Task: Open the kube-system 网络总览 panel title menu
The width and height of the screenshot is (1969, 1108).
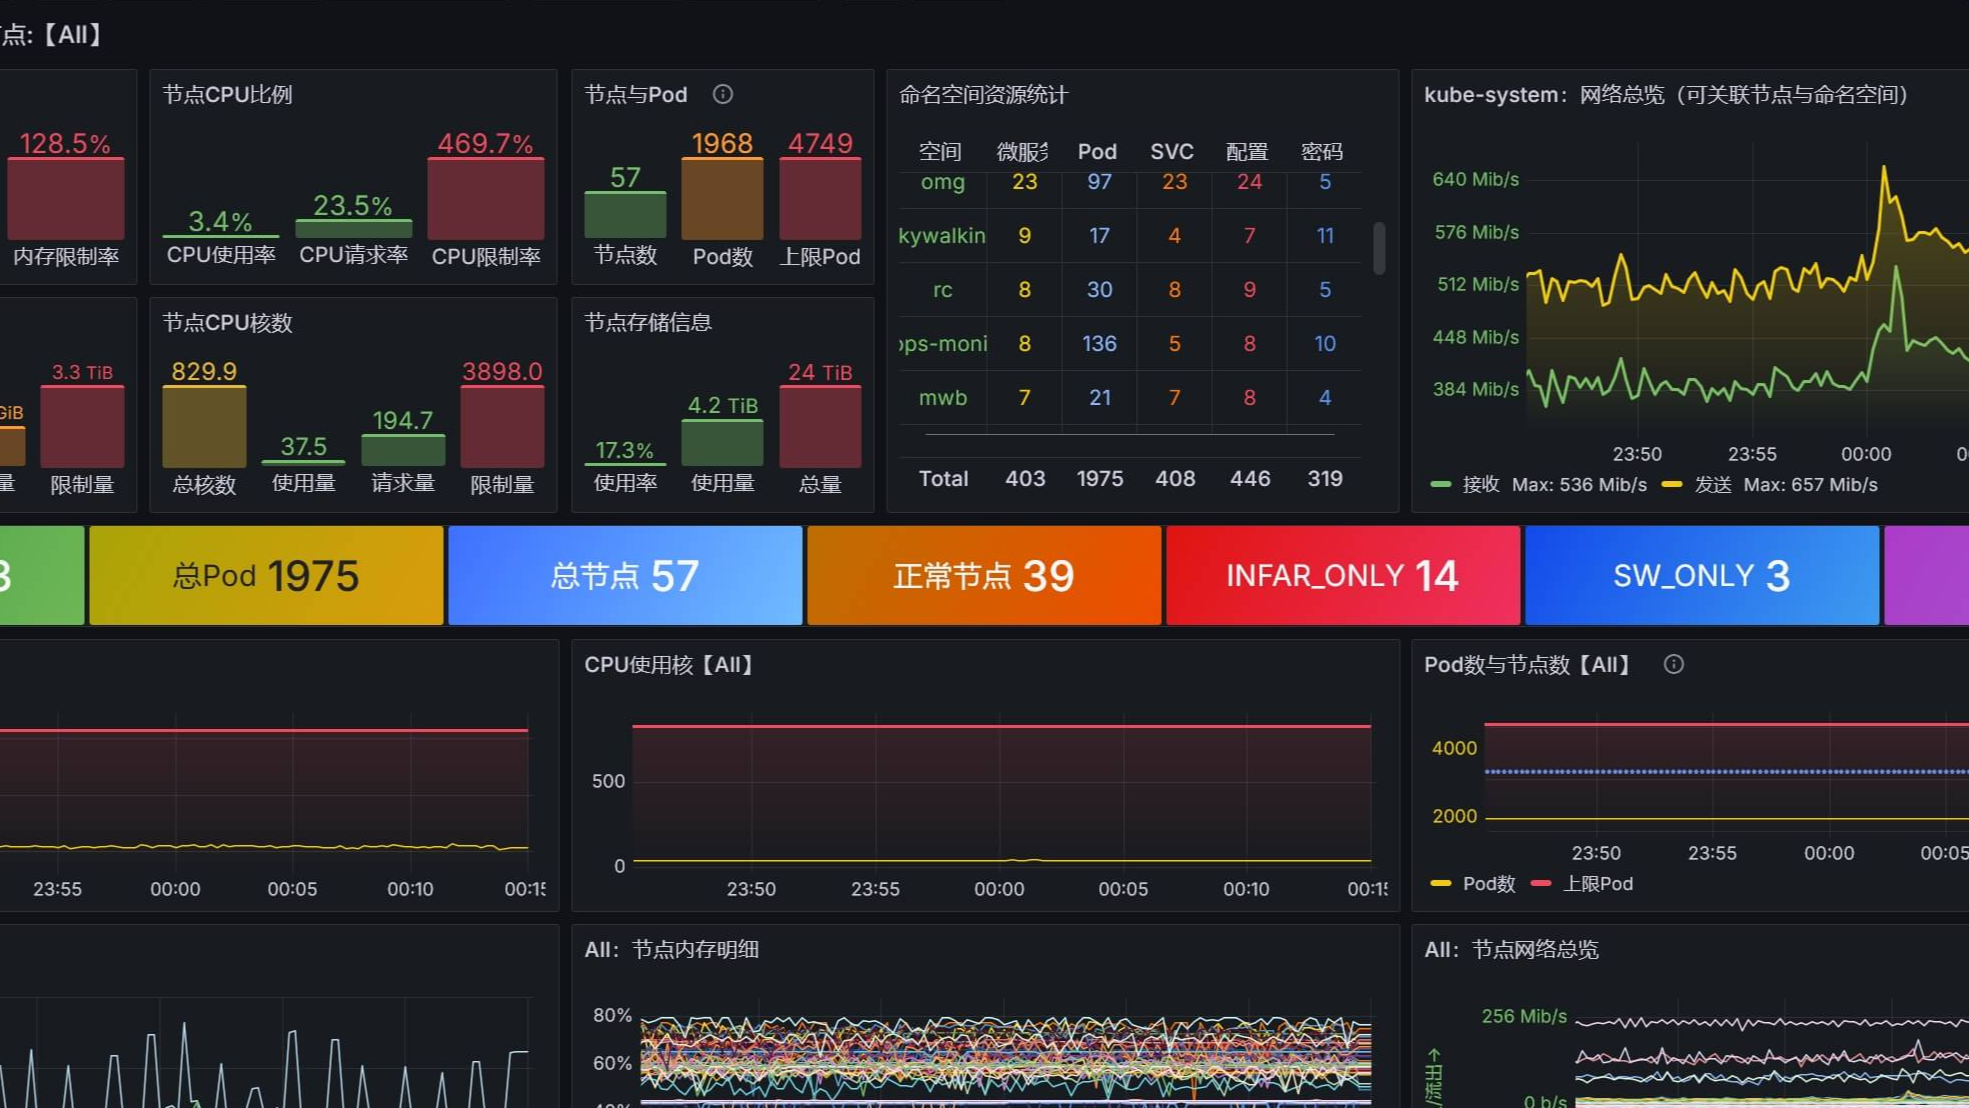Action: pyautogui.click(x=1667, y=94)
